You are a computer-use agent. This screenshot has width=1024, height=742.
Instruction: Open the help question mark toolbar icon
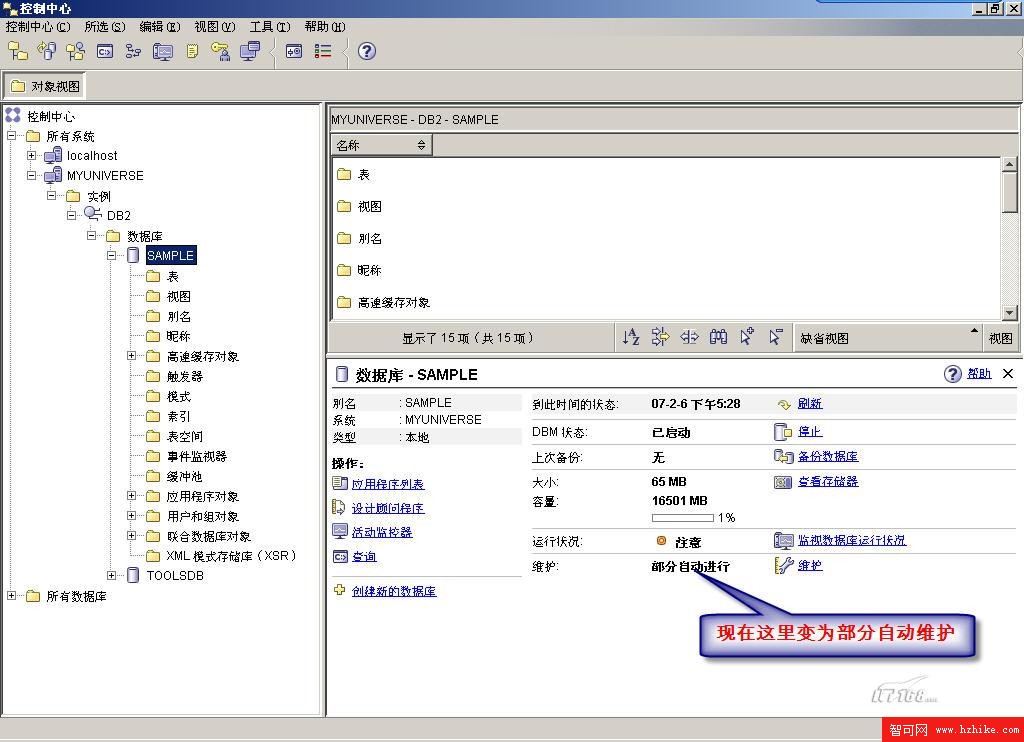(367, 51)
